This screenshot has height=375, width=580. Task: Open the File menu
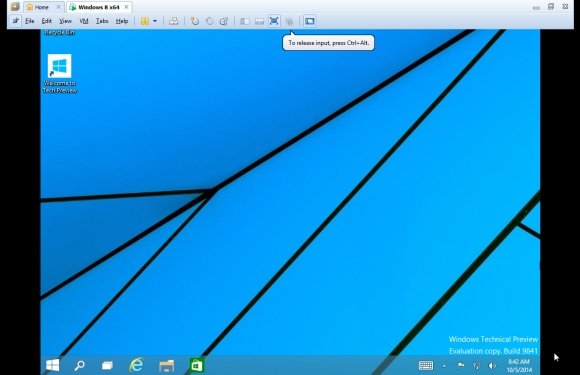pos(30,21)
